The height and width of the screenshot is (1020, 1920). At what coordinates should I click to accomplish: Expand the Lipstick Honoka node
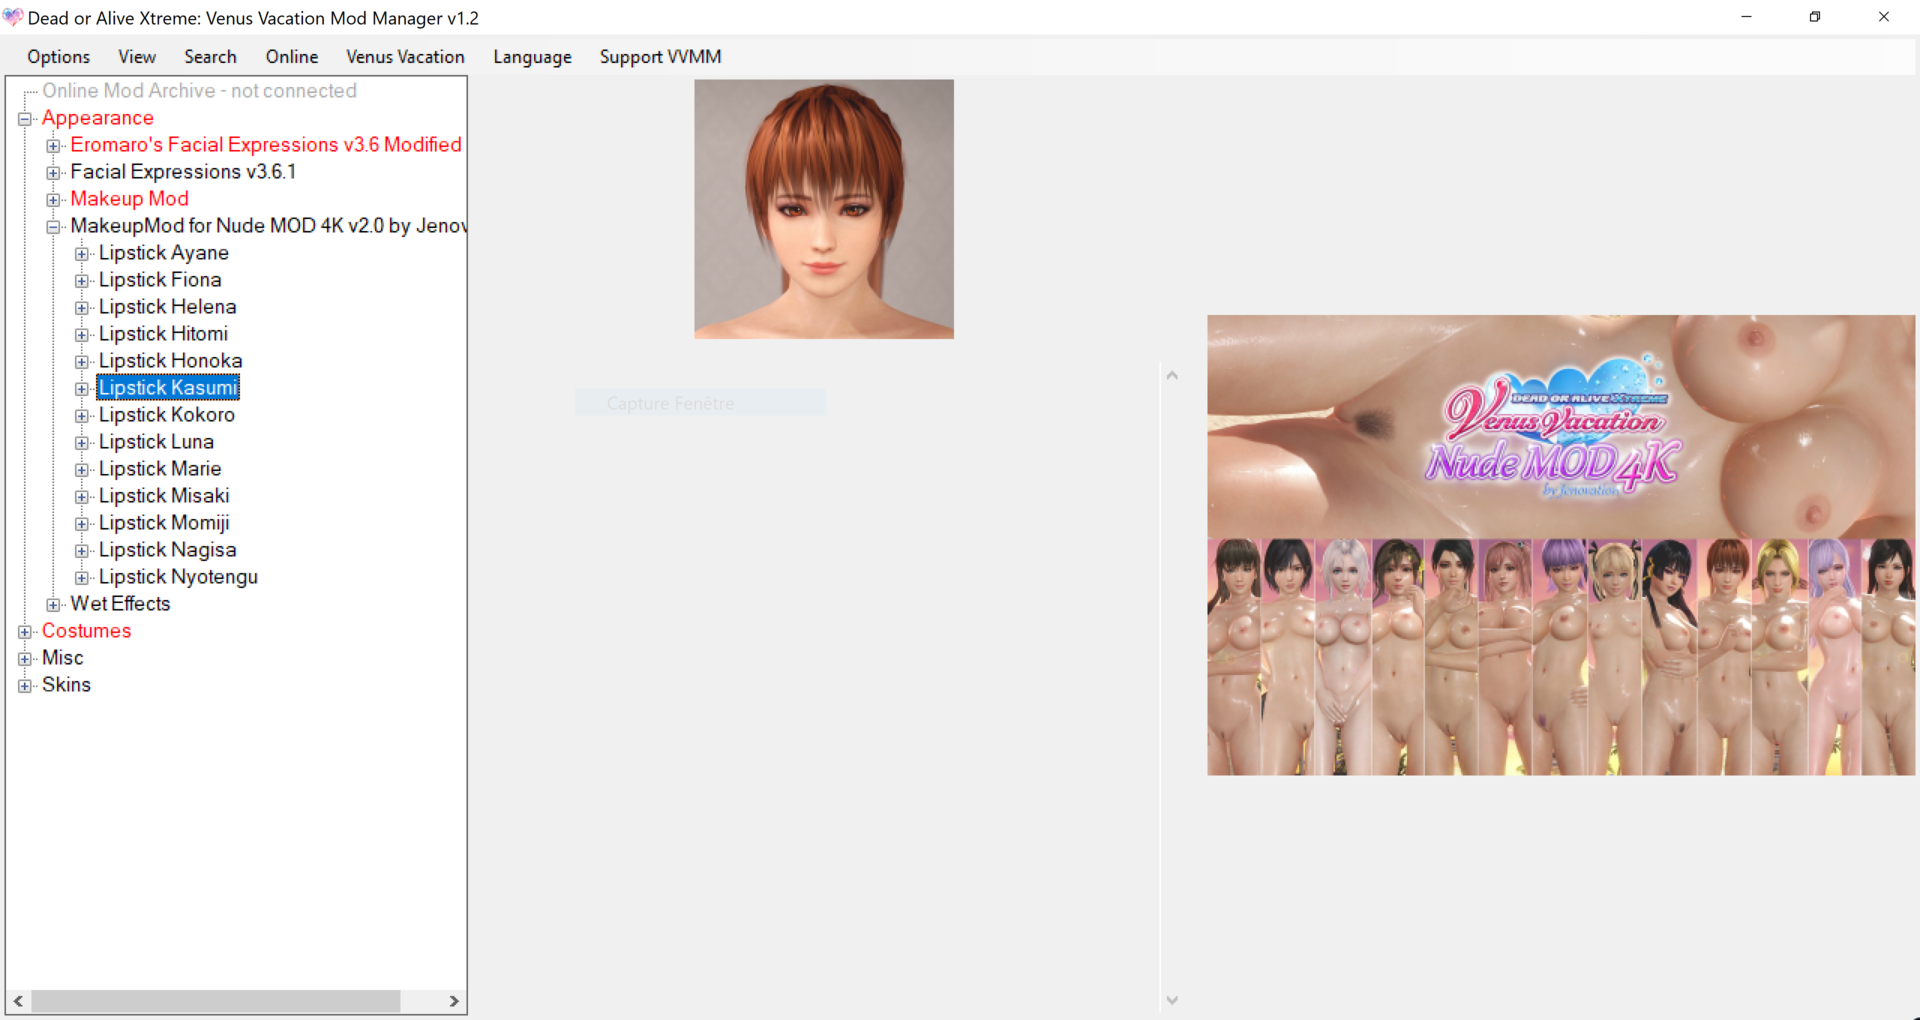82,362
